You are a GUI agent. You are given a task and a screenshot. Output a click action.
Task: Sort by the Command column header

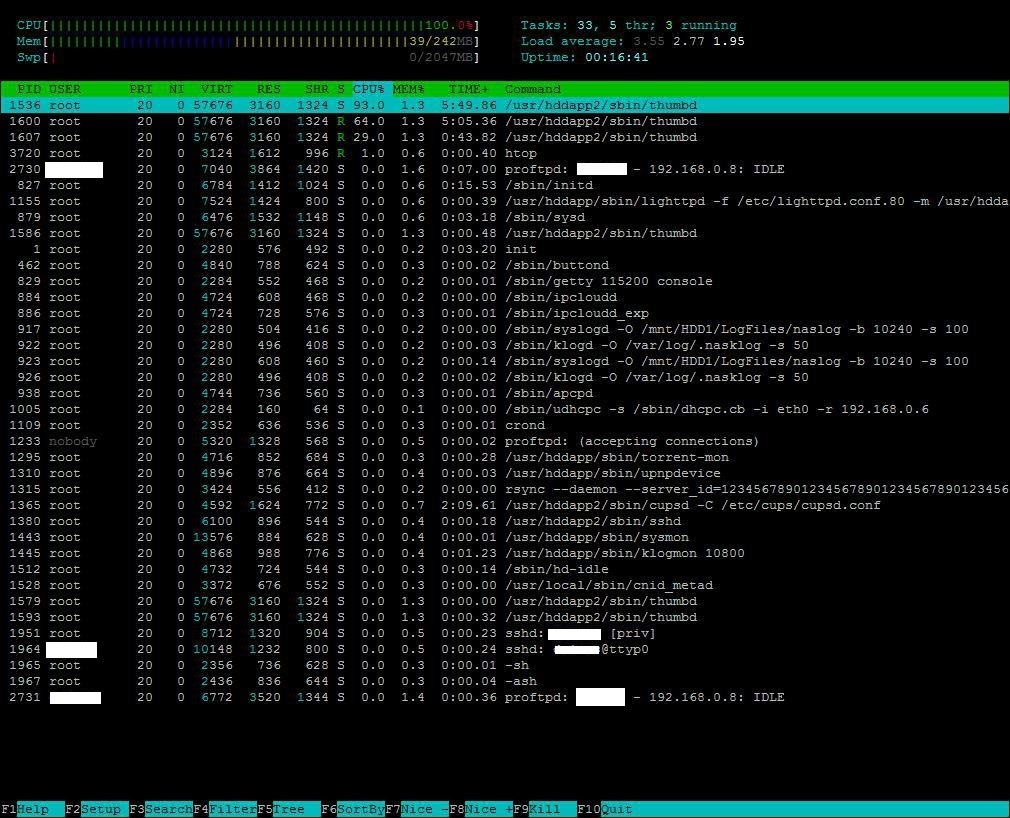coord(533,89)
